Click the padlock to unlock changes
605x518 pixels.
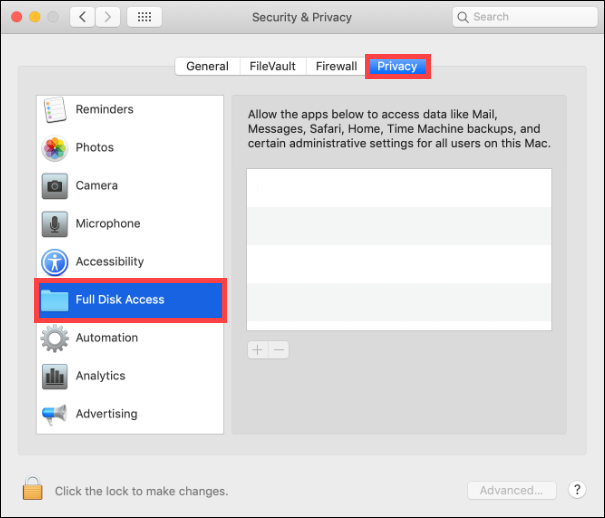(32, 488)
